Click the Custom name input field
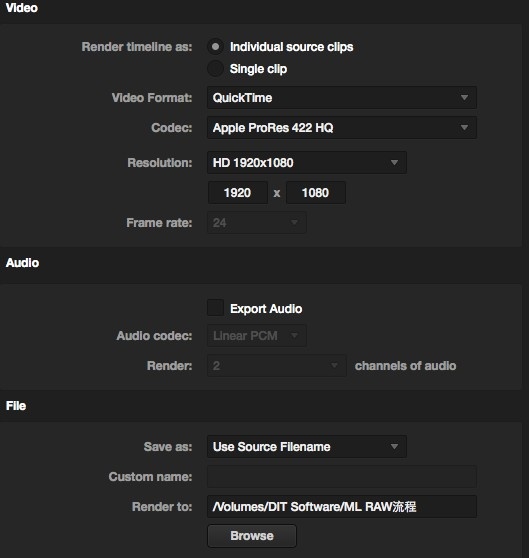529x558 pixels. tap(342, 477)
